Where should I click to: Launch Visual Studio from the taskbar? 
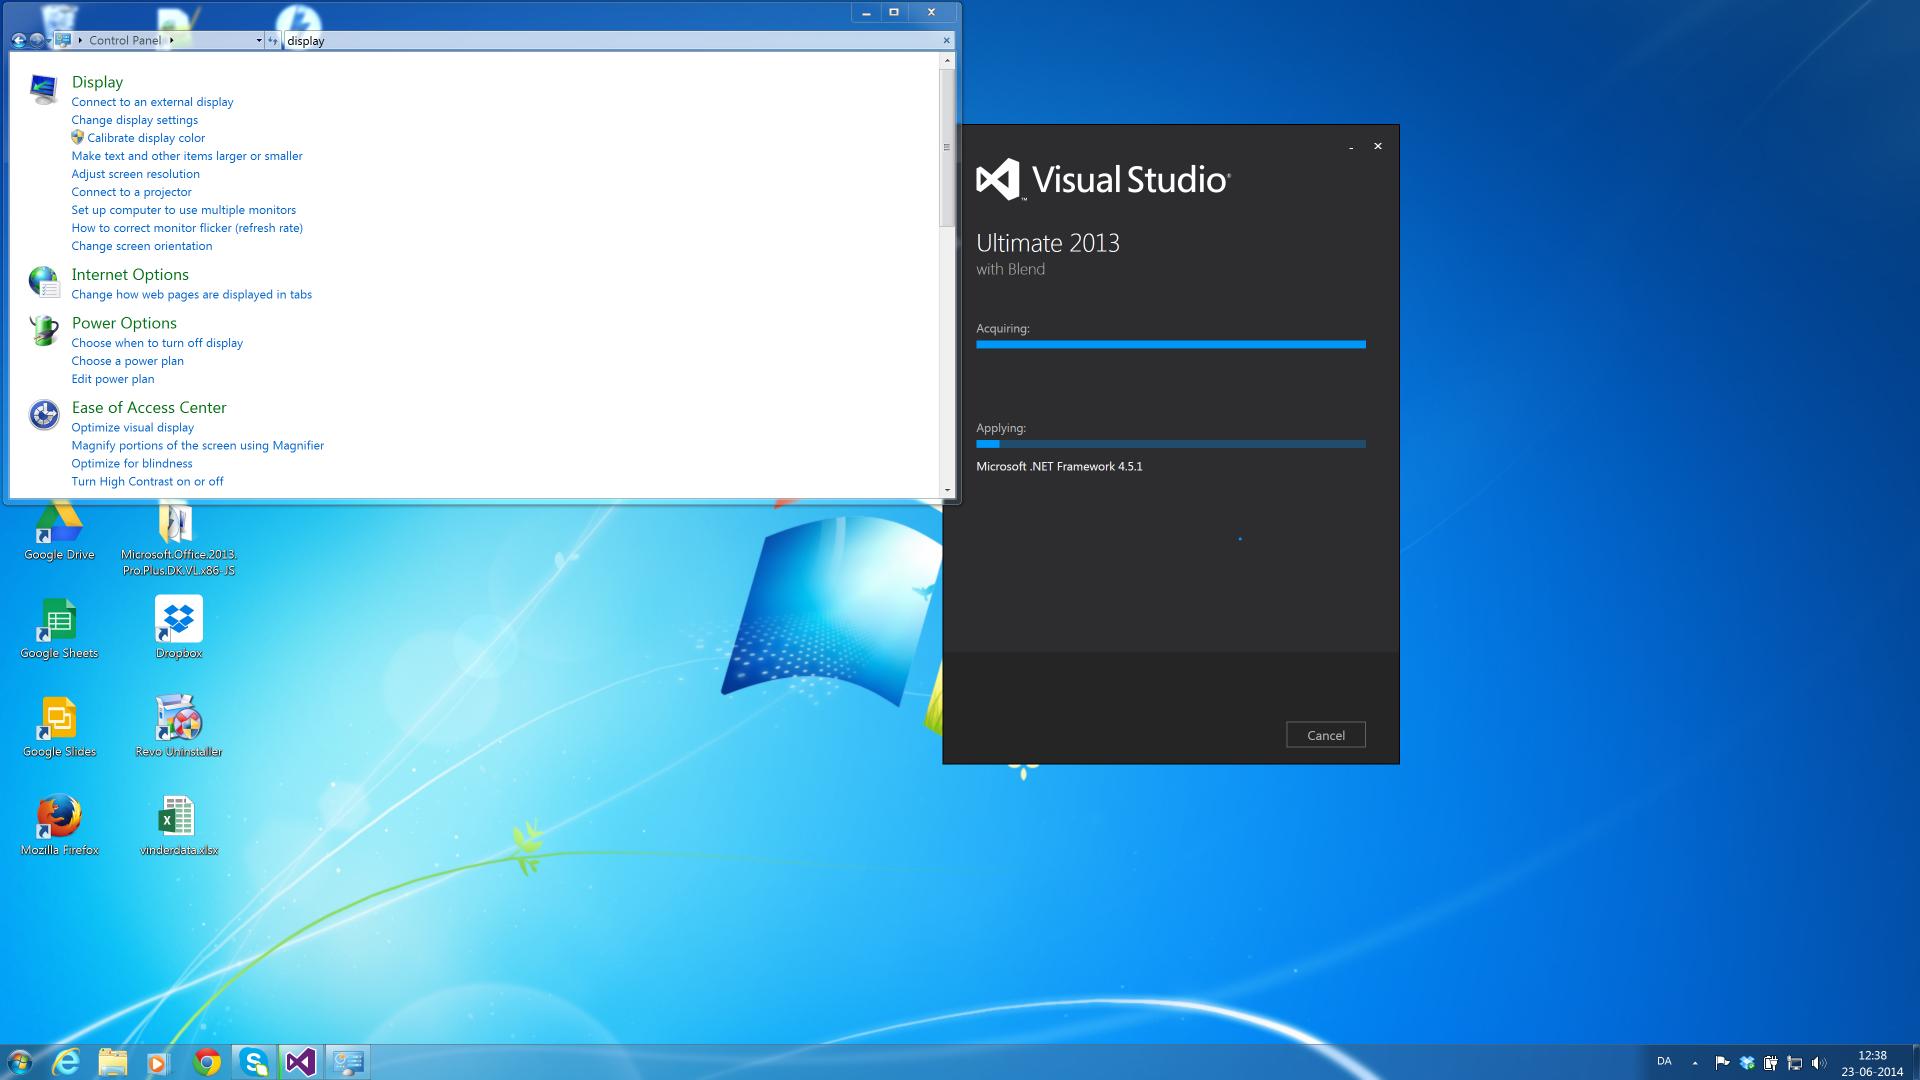(301, 1063)
